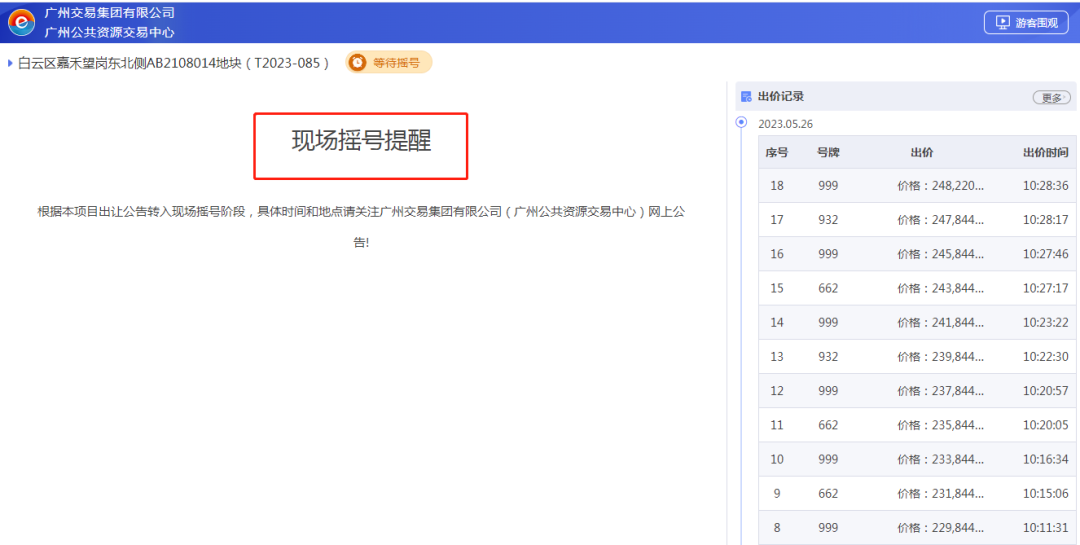This screenshot has width=1080, height=545.
Task: Click the 序号 column header
Action: 776,152
